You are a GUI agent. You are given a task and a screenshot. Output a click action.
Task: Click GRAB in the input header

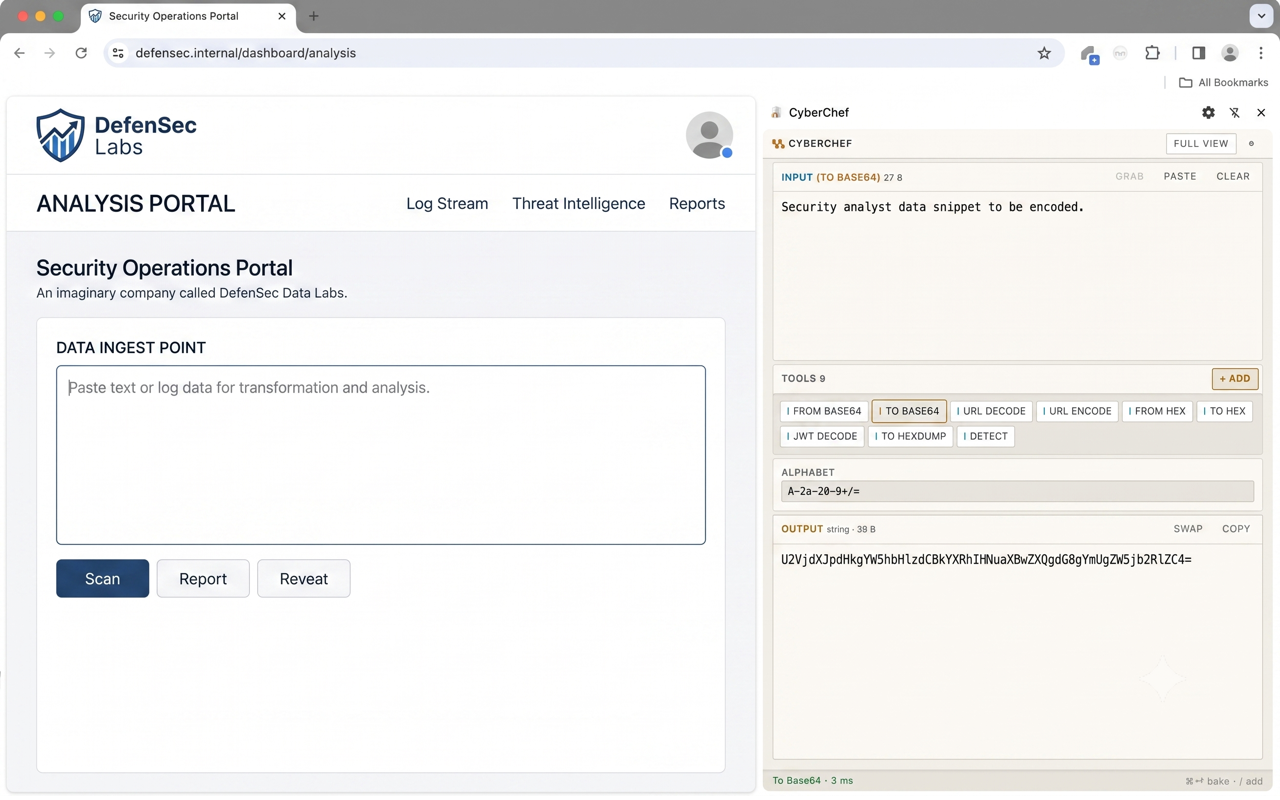pos(1129,177)
